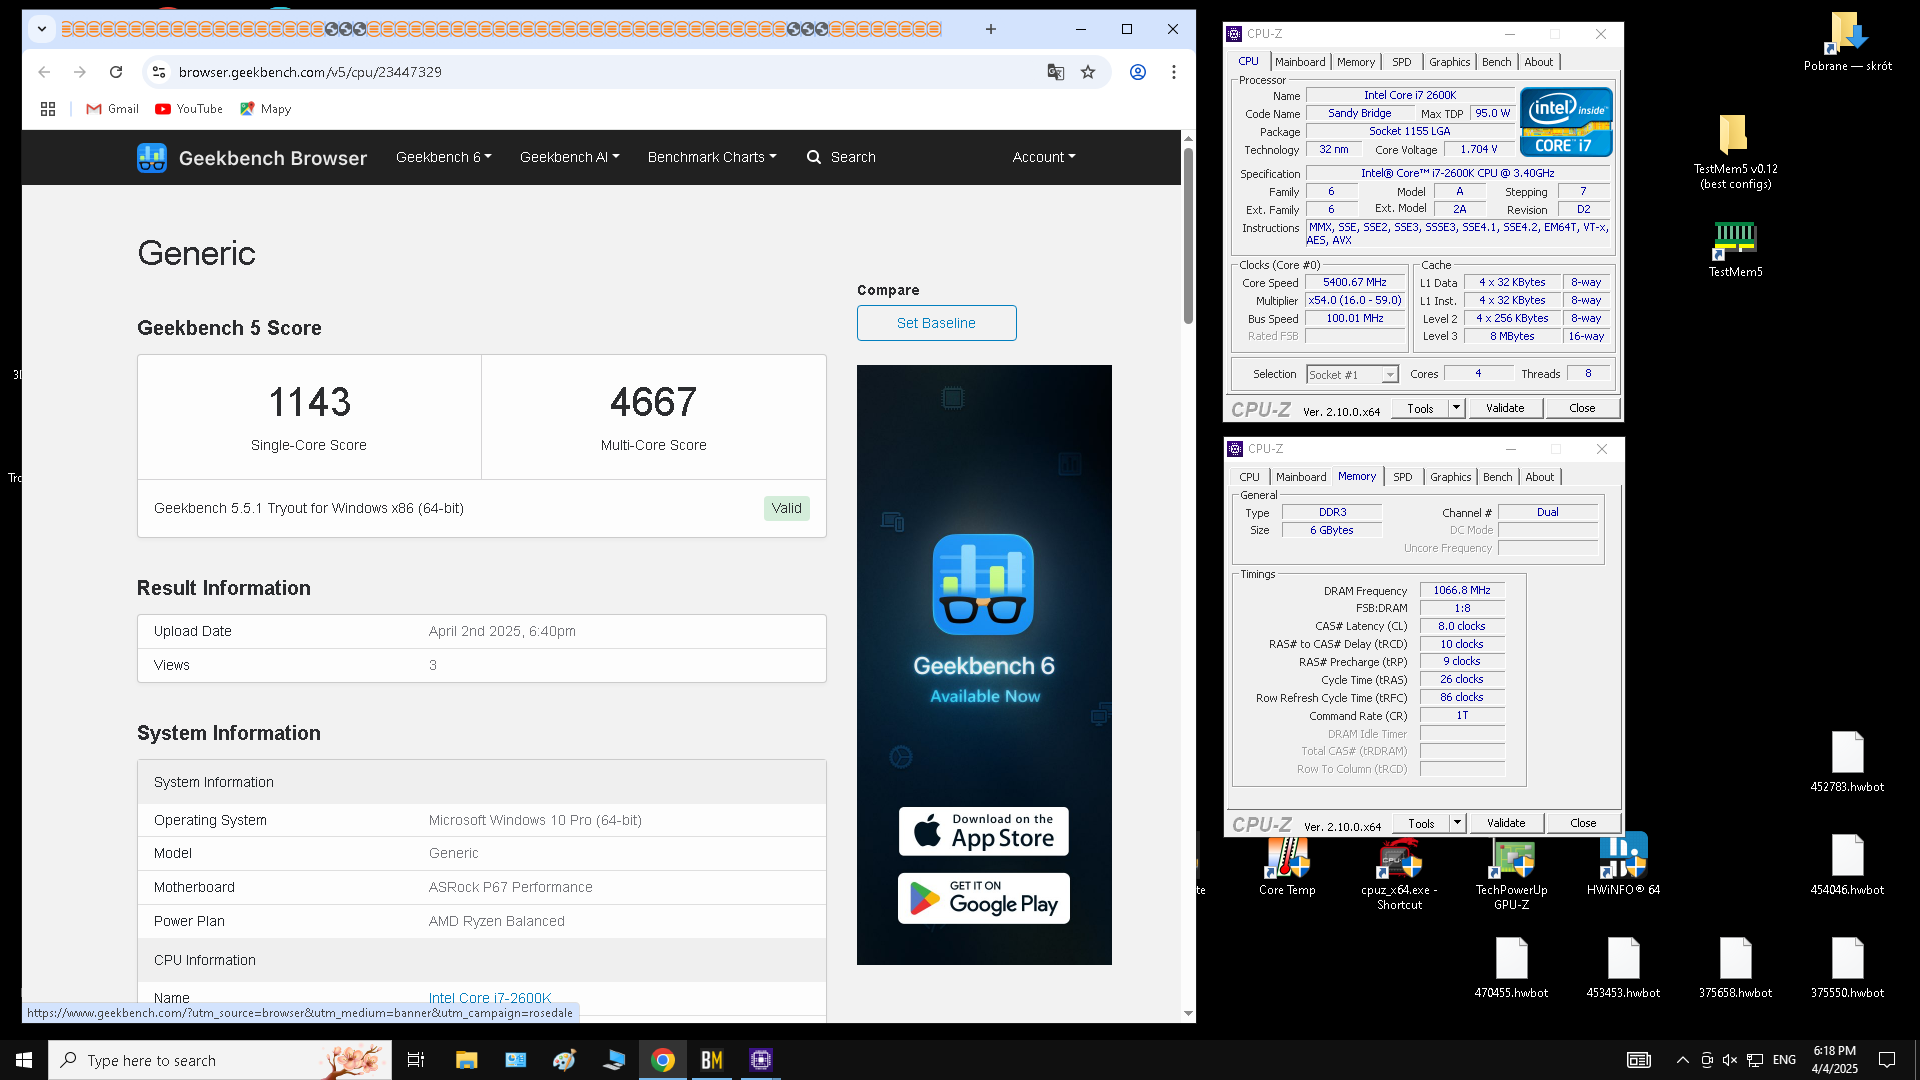Click the Geekbench Browser logo icon
Viewport: 1920px width, 1080px height.
[x=152, y=158]
